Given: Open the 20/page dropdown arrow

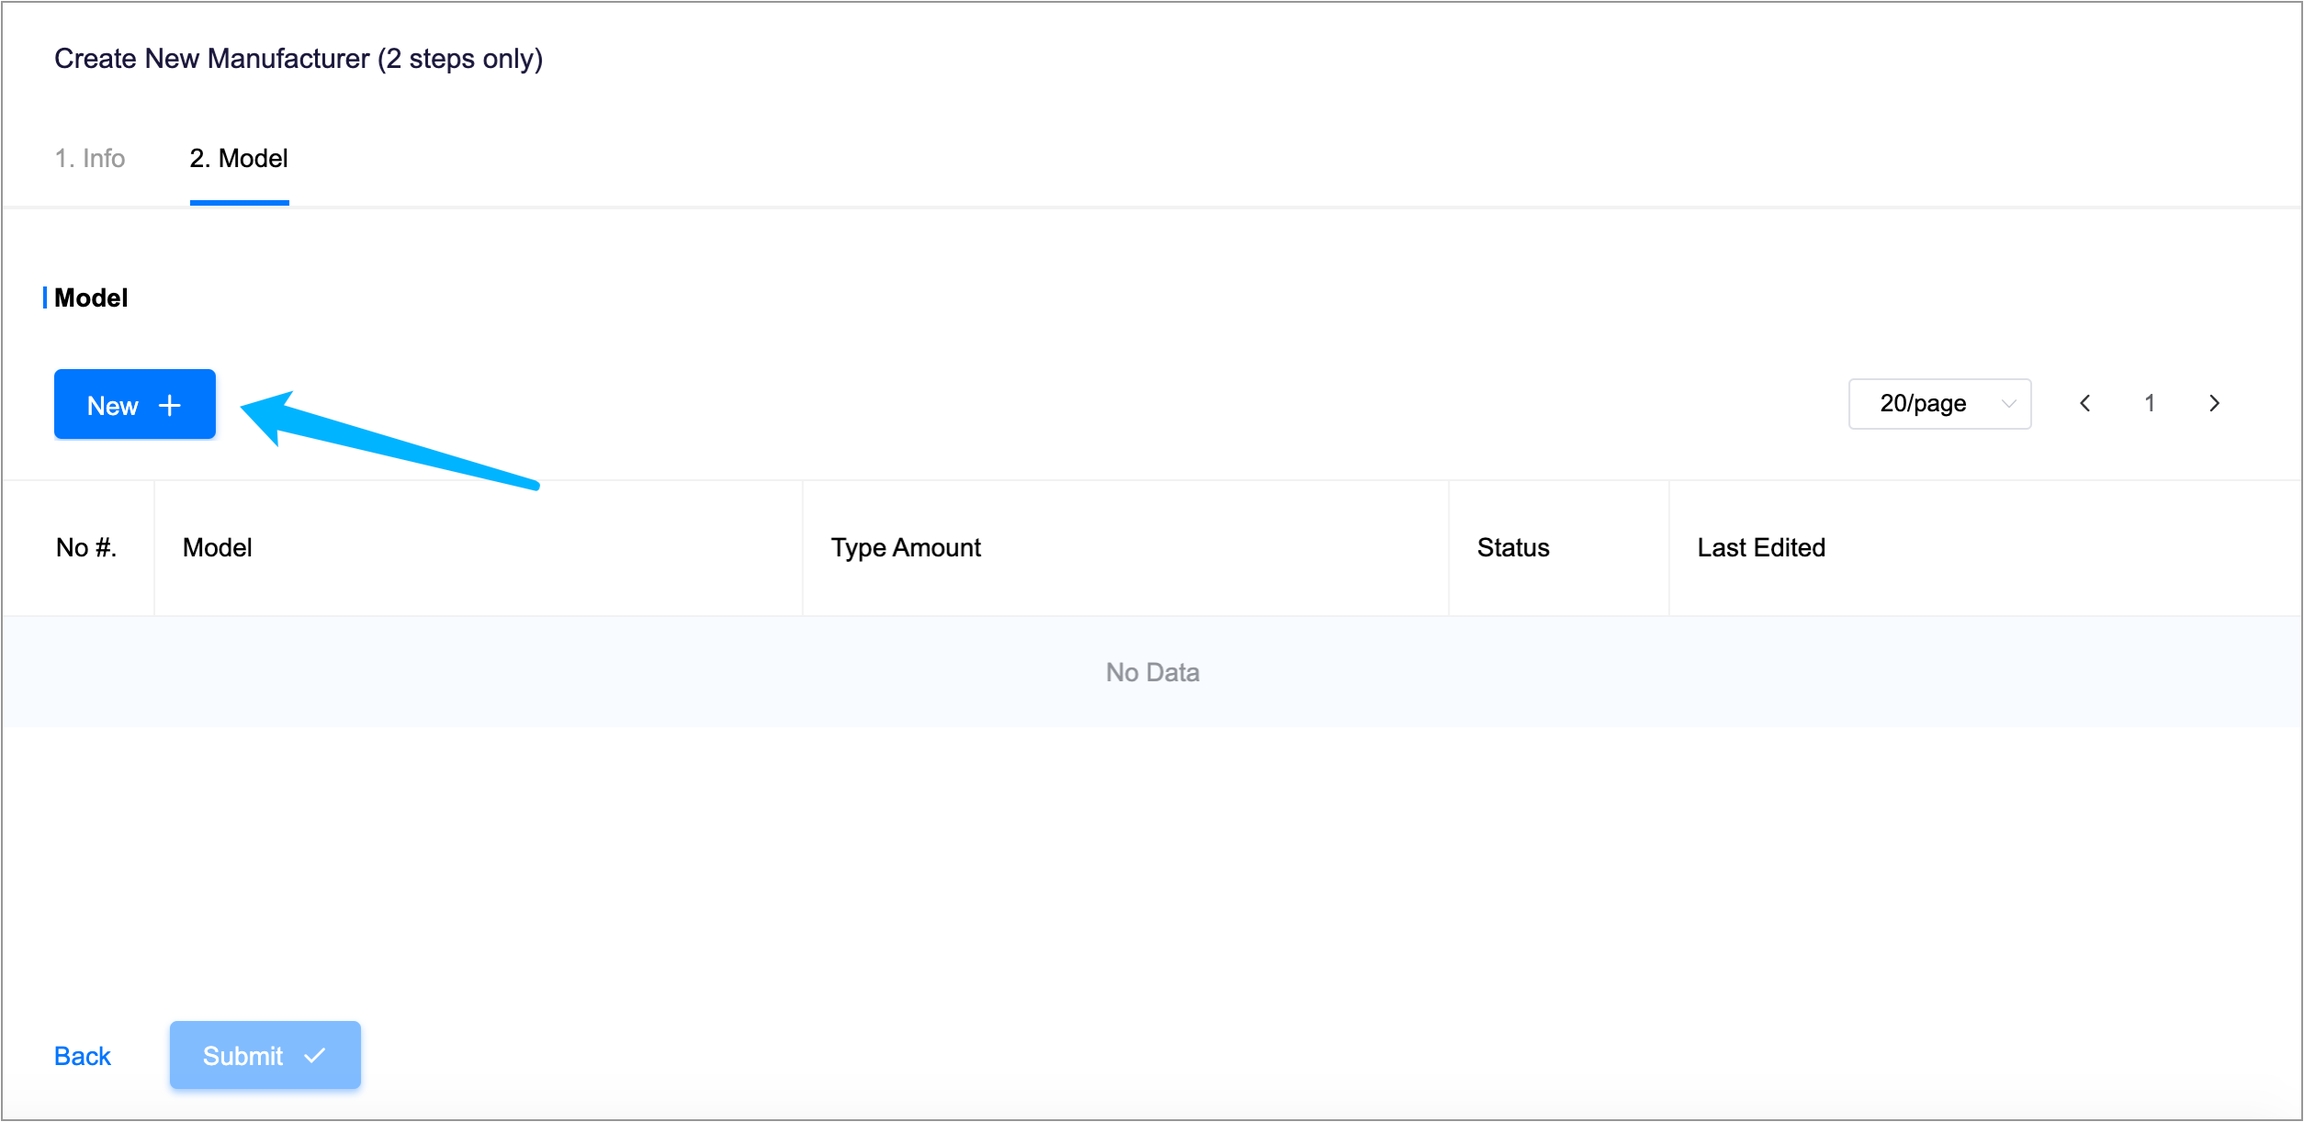Looking at the screenshot, I should pos(2008,404).
